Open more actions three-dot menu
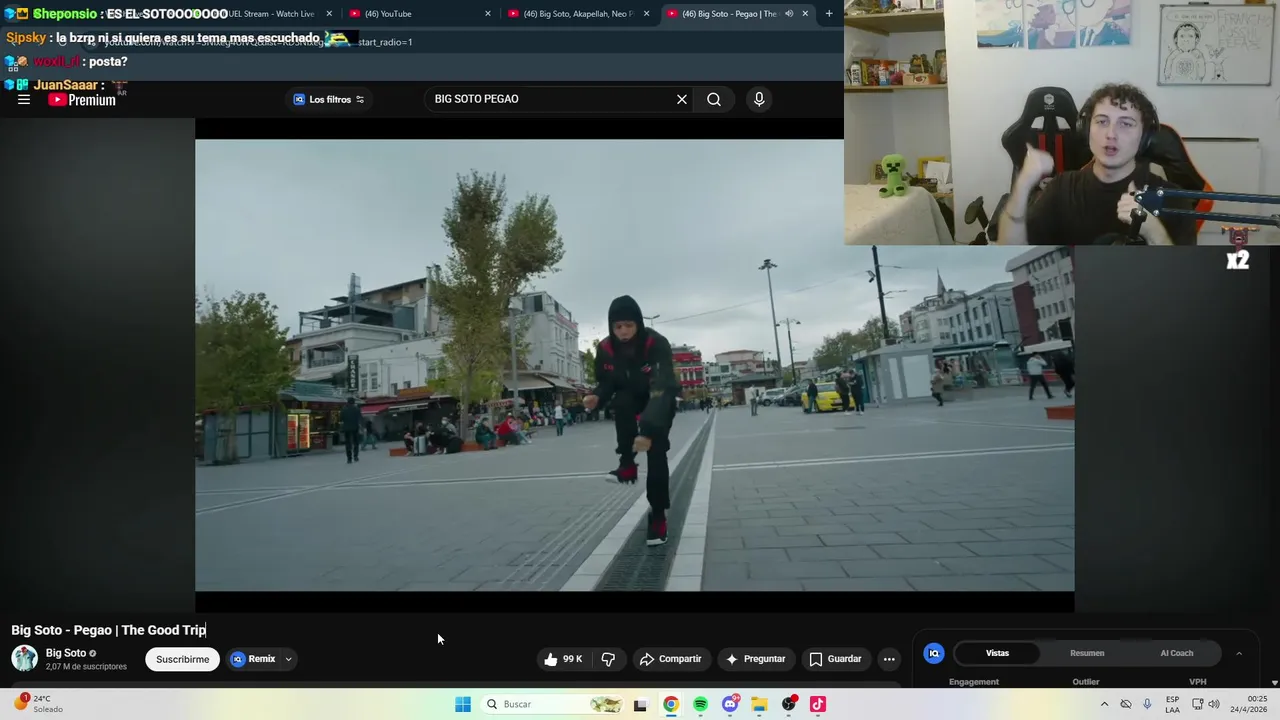This screenshot has width=1280, height=720. (x=889, y=659)
